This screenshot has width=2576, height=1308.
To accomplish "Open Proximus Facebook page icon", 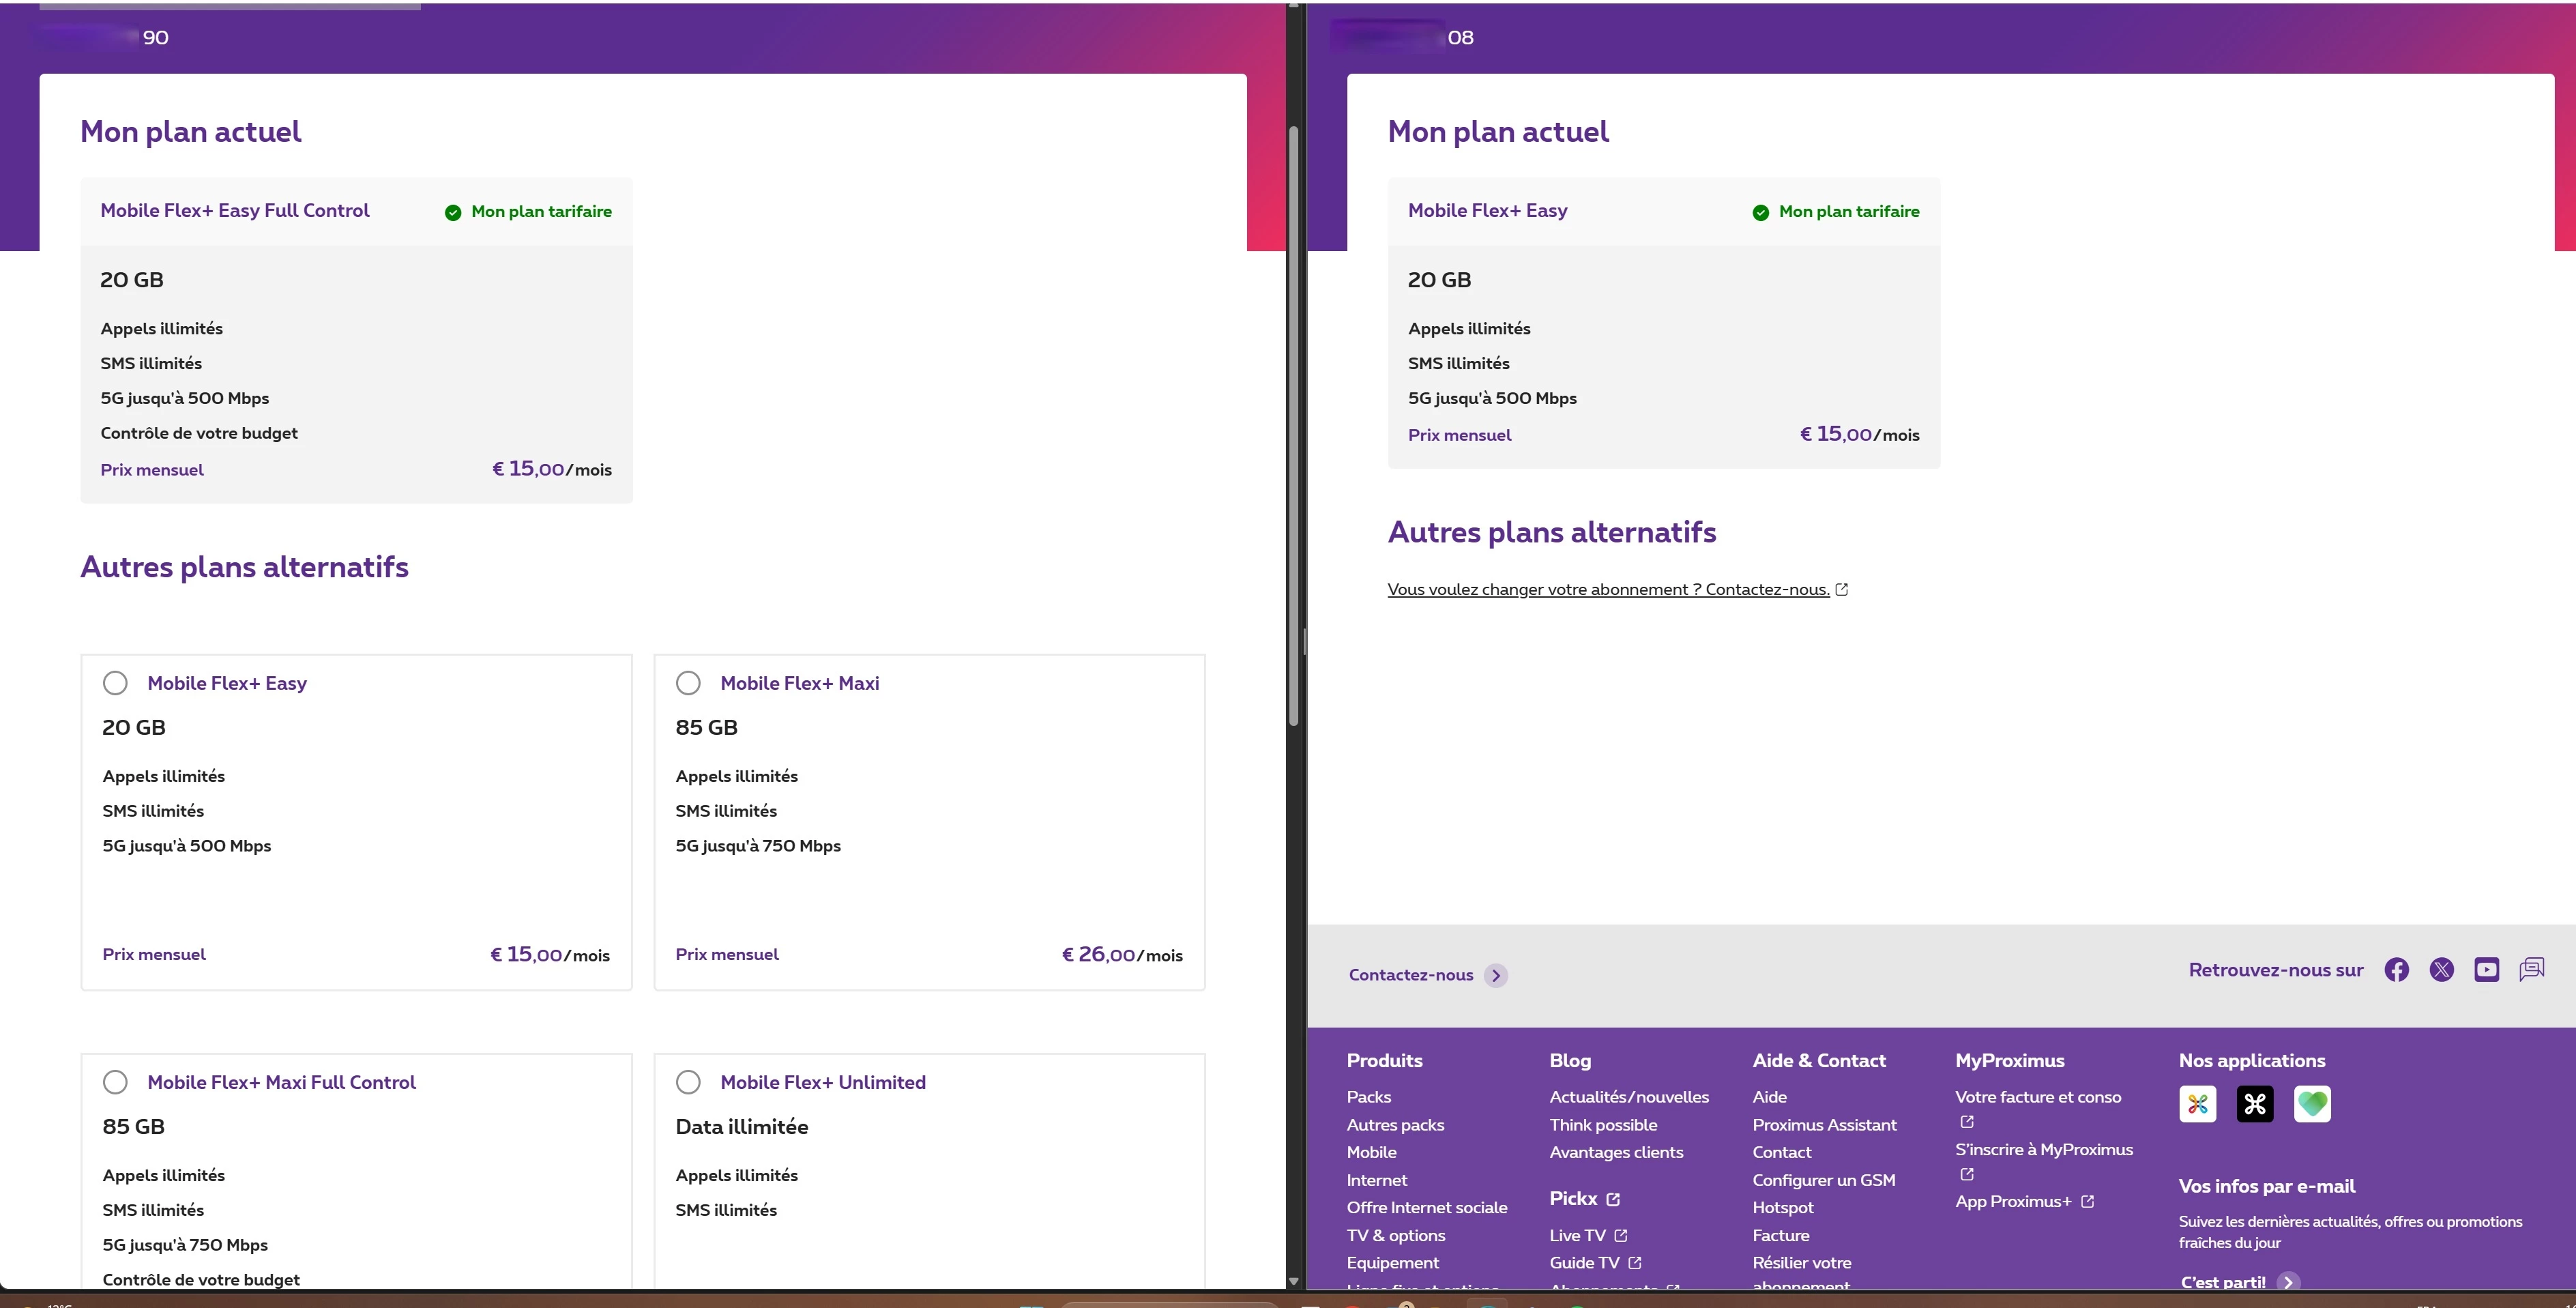I will click(2396, 969).
